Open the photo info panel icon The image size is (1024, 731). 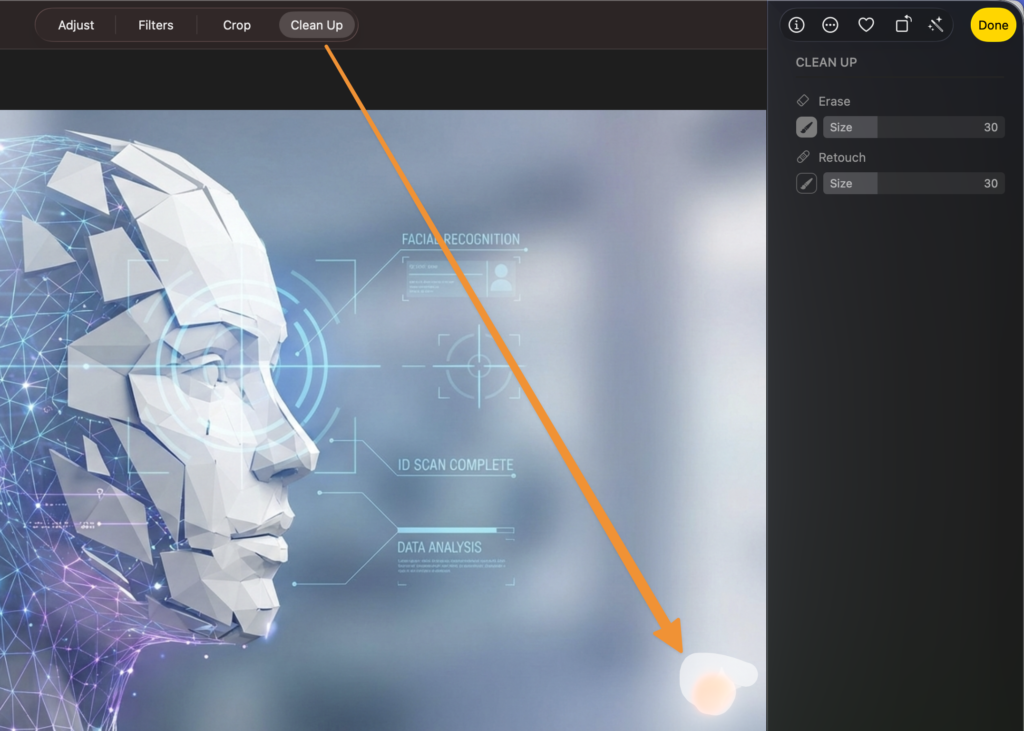[797, 25]
